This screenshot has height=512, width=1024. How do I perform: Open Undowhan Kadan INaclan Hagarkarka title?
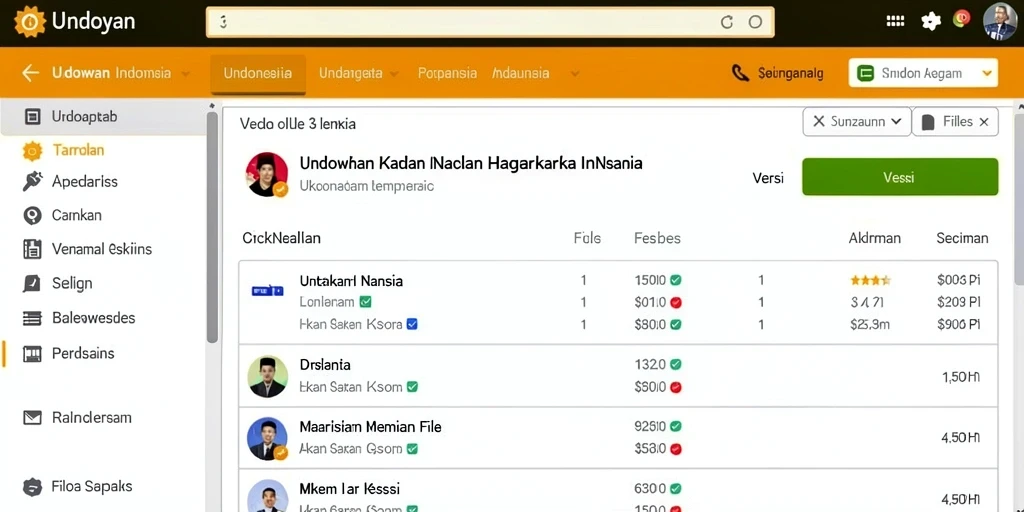[x=471, y=163]
